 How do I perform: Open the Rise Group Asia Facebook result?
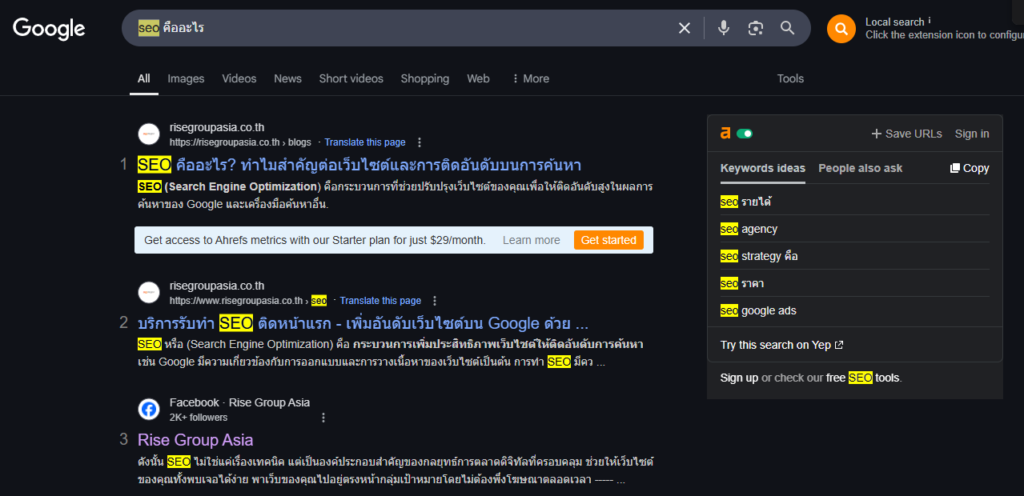pyautogui.click(x=195, y=439)
